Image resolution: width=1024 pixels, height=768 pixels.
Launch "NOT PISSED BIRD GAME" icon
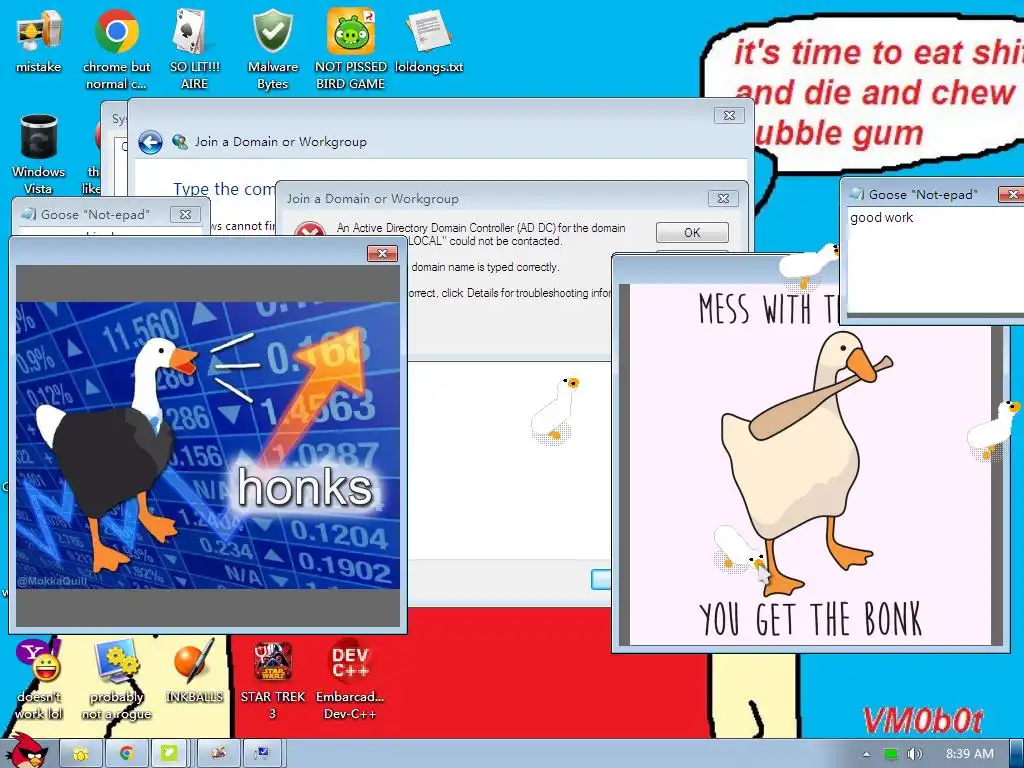pyautogui.click(x=351, y=50)
